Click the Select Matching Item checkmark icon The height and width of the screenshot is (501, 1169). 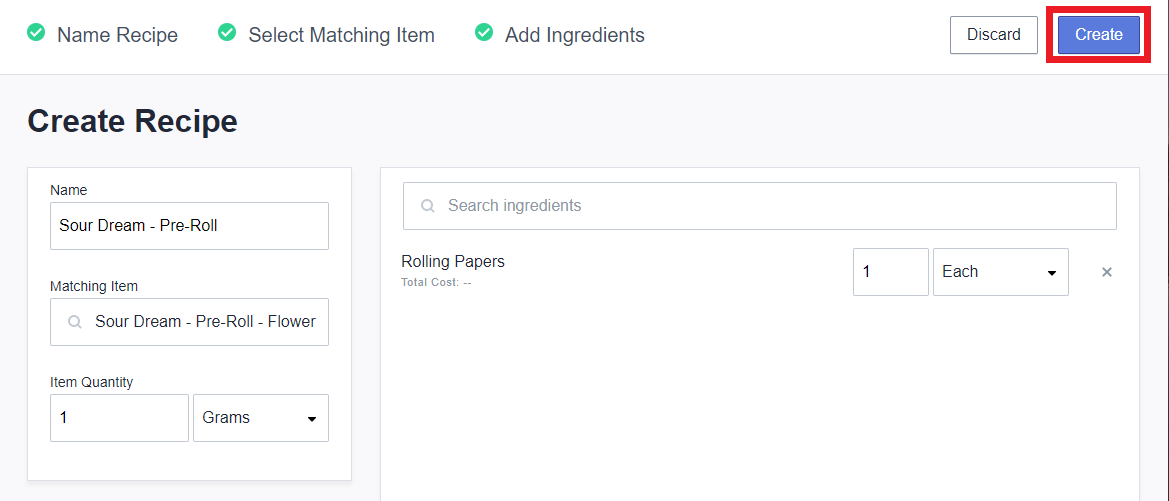click(x=227, y=33)
